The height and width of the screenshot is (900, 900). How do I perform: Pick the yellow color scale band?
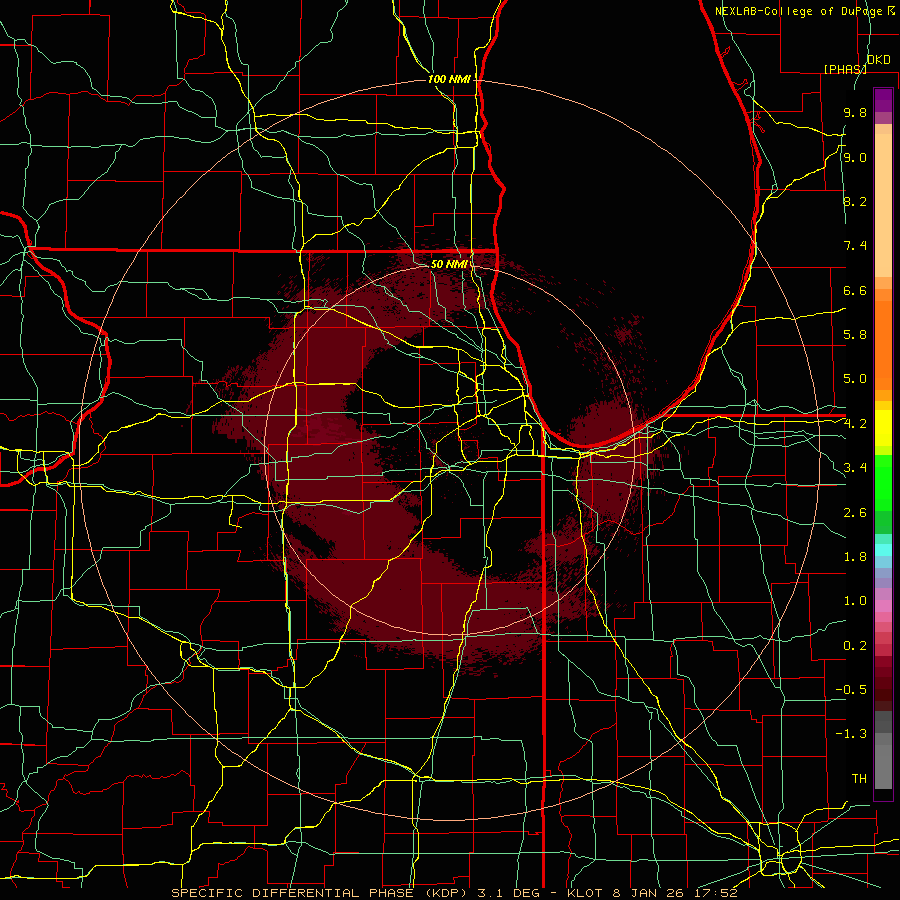point(883,428)
